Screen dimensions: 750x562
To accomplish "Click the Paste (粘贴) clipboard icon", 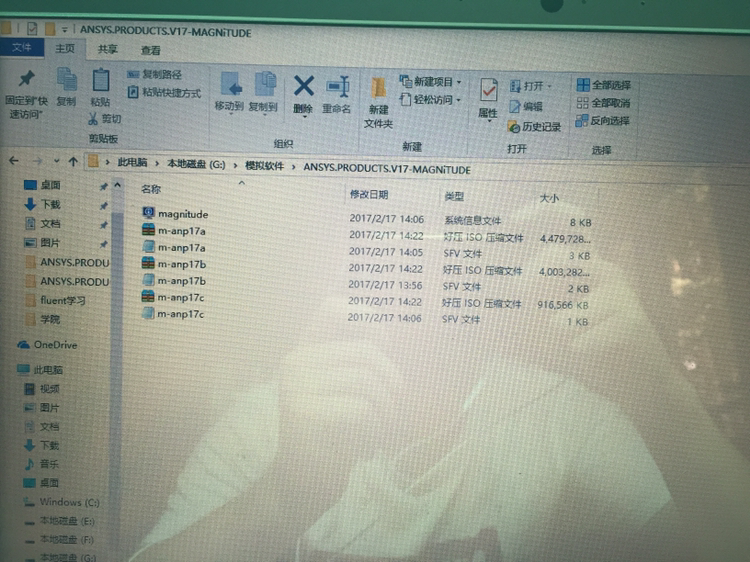I will [100, 80].
